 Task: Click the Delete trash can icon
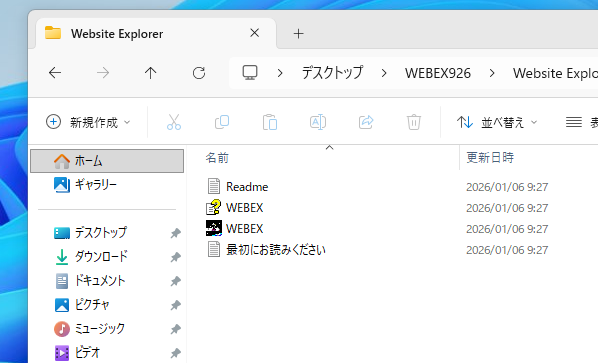click(414, 122)
